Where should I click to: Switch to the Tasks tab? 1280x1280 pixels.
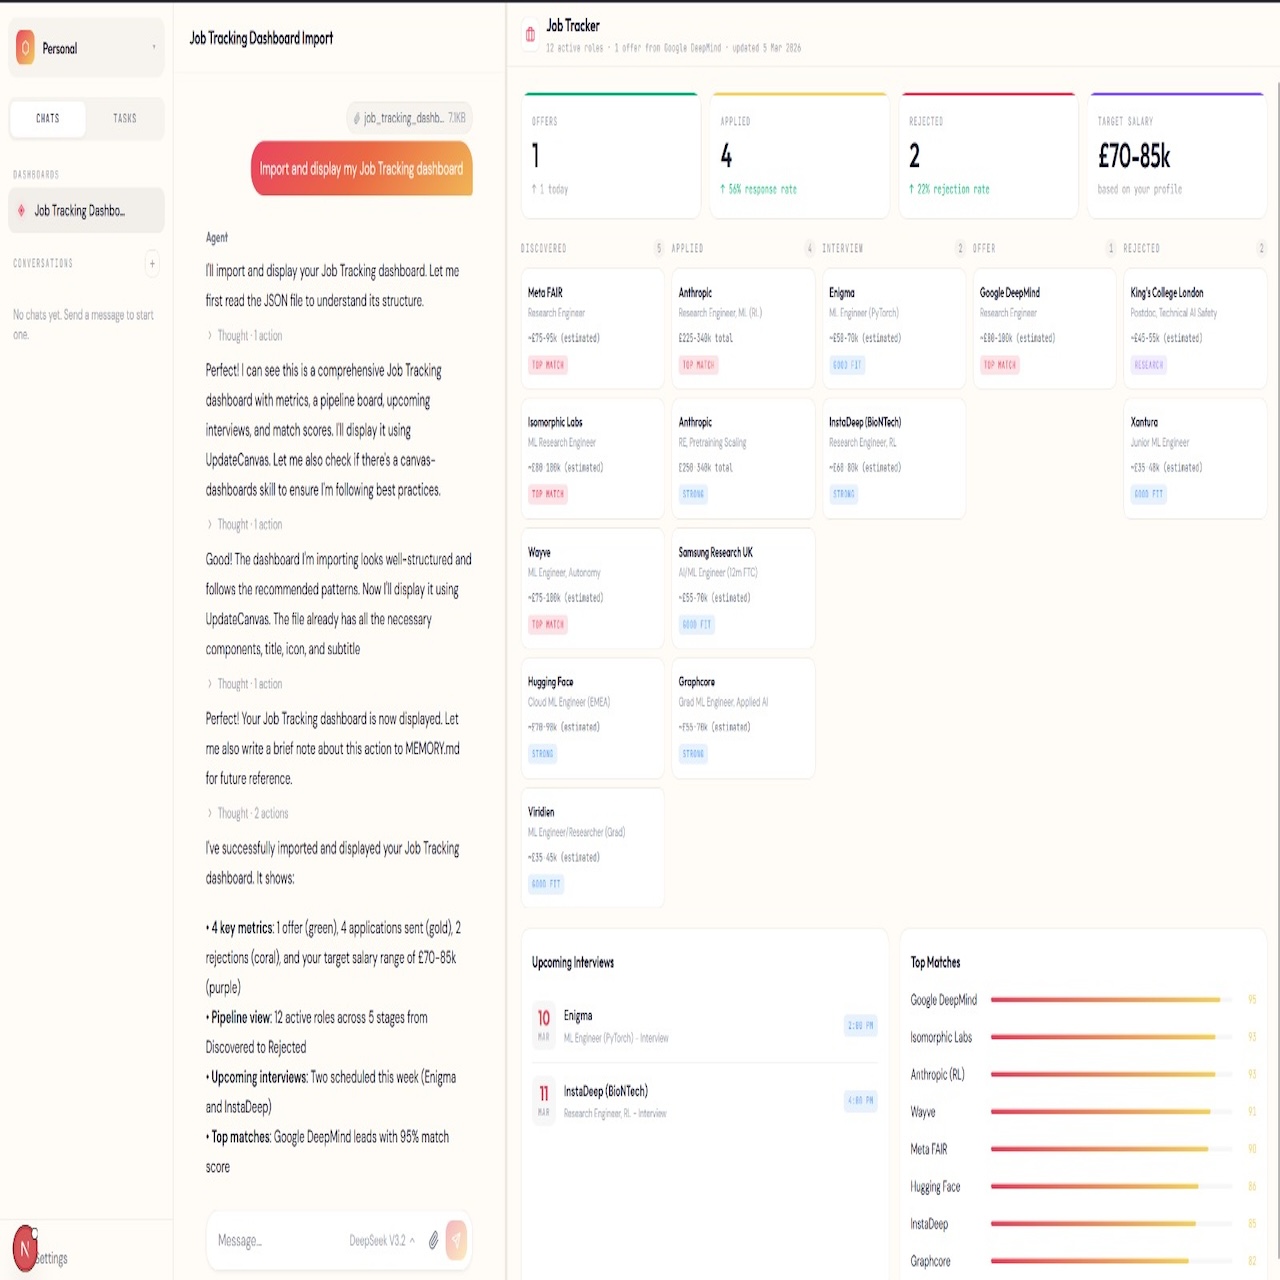[x=125, y=118]
